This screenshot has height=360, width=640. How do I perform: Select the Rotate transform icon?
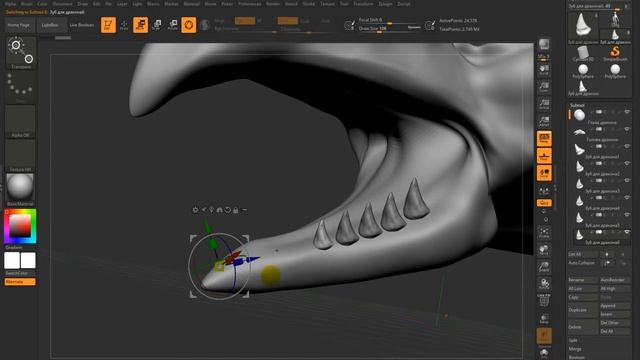pos(173,25)
